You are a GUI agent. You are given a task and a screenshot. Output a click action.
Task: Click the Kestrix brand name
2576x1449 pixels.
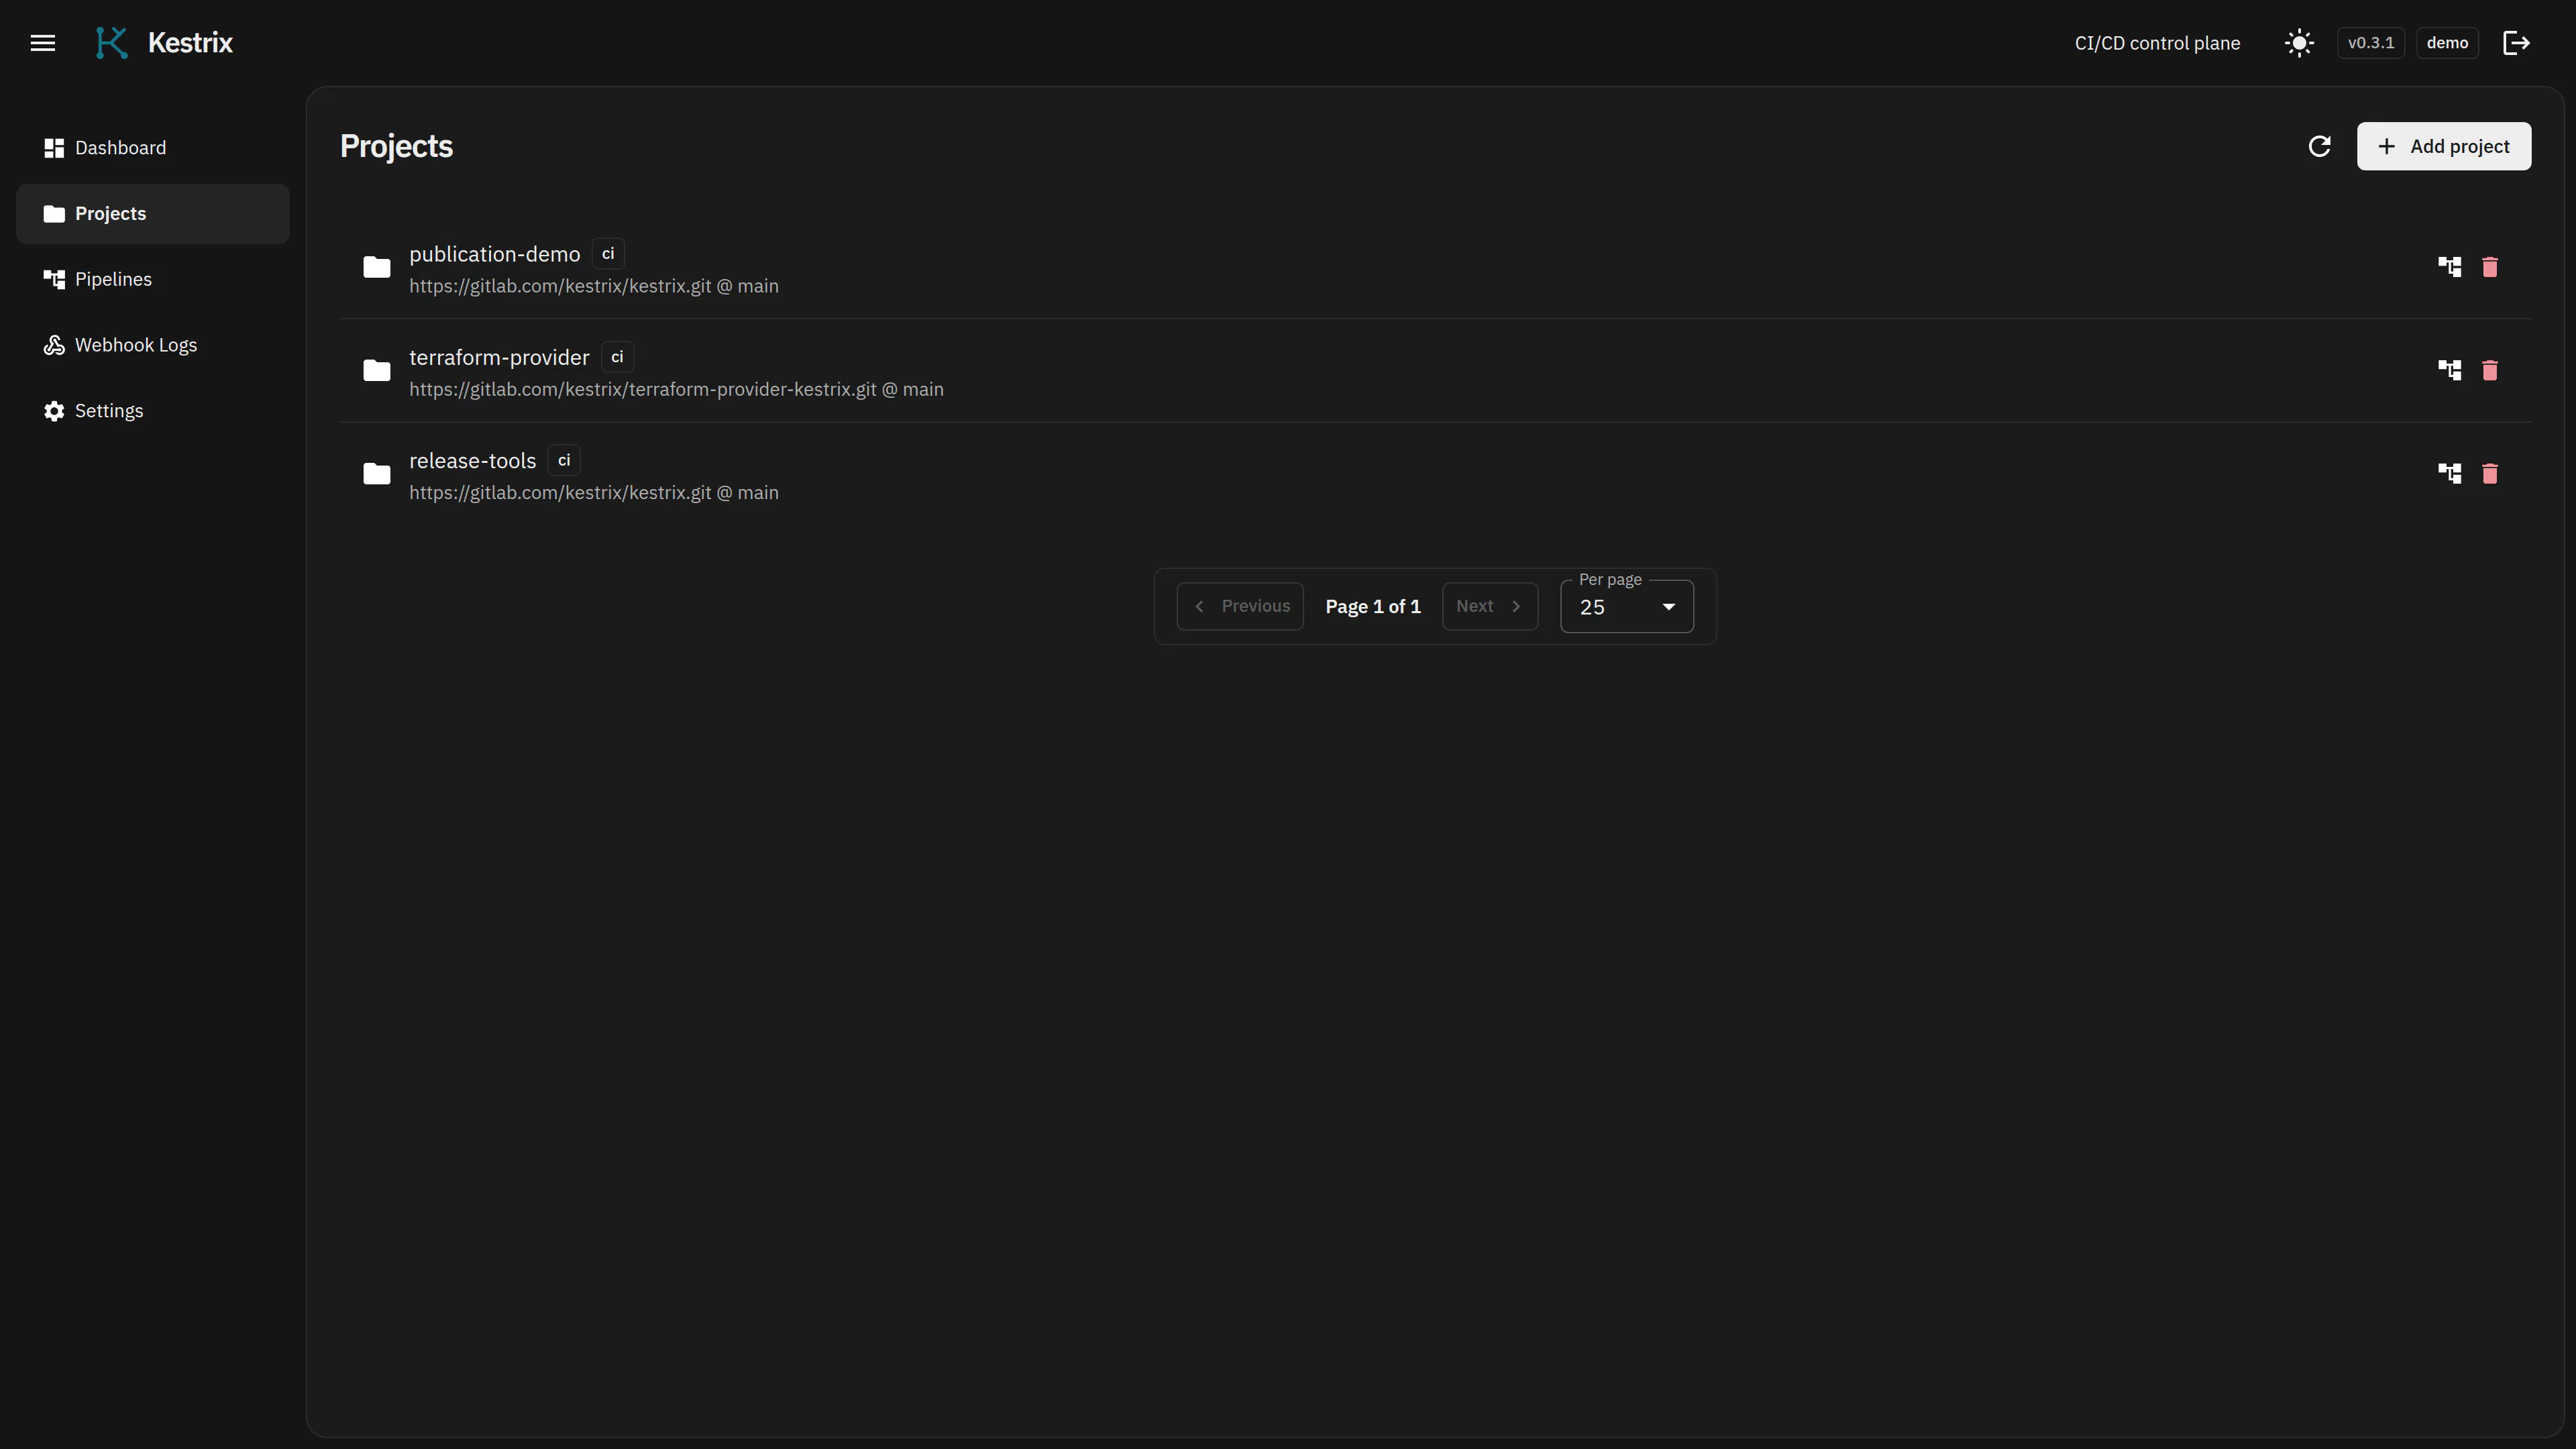[190, 43]
